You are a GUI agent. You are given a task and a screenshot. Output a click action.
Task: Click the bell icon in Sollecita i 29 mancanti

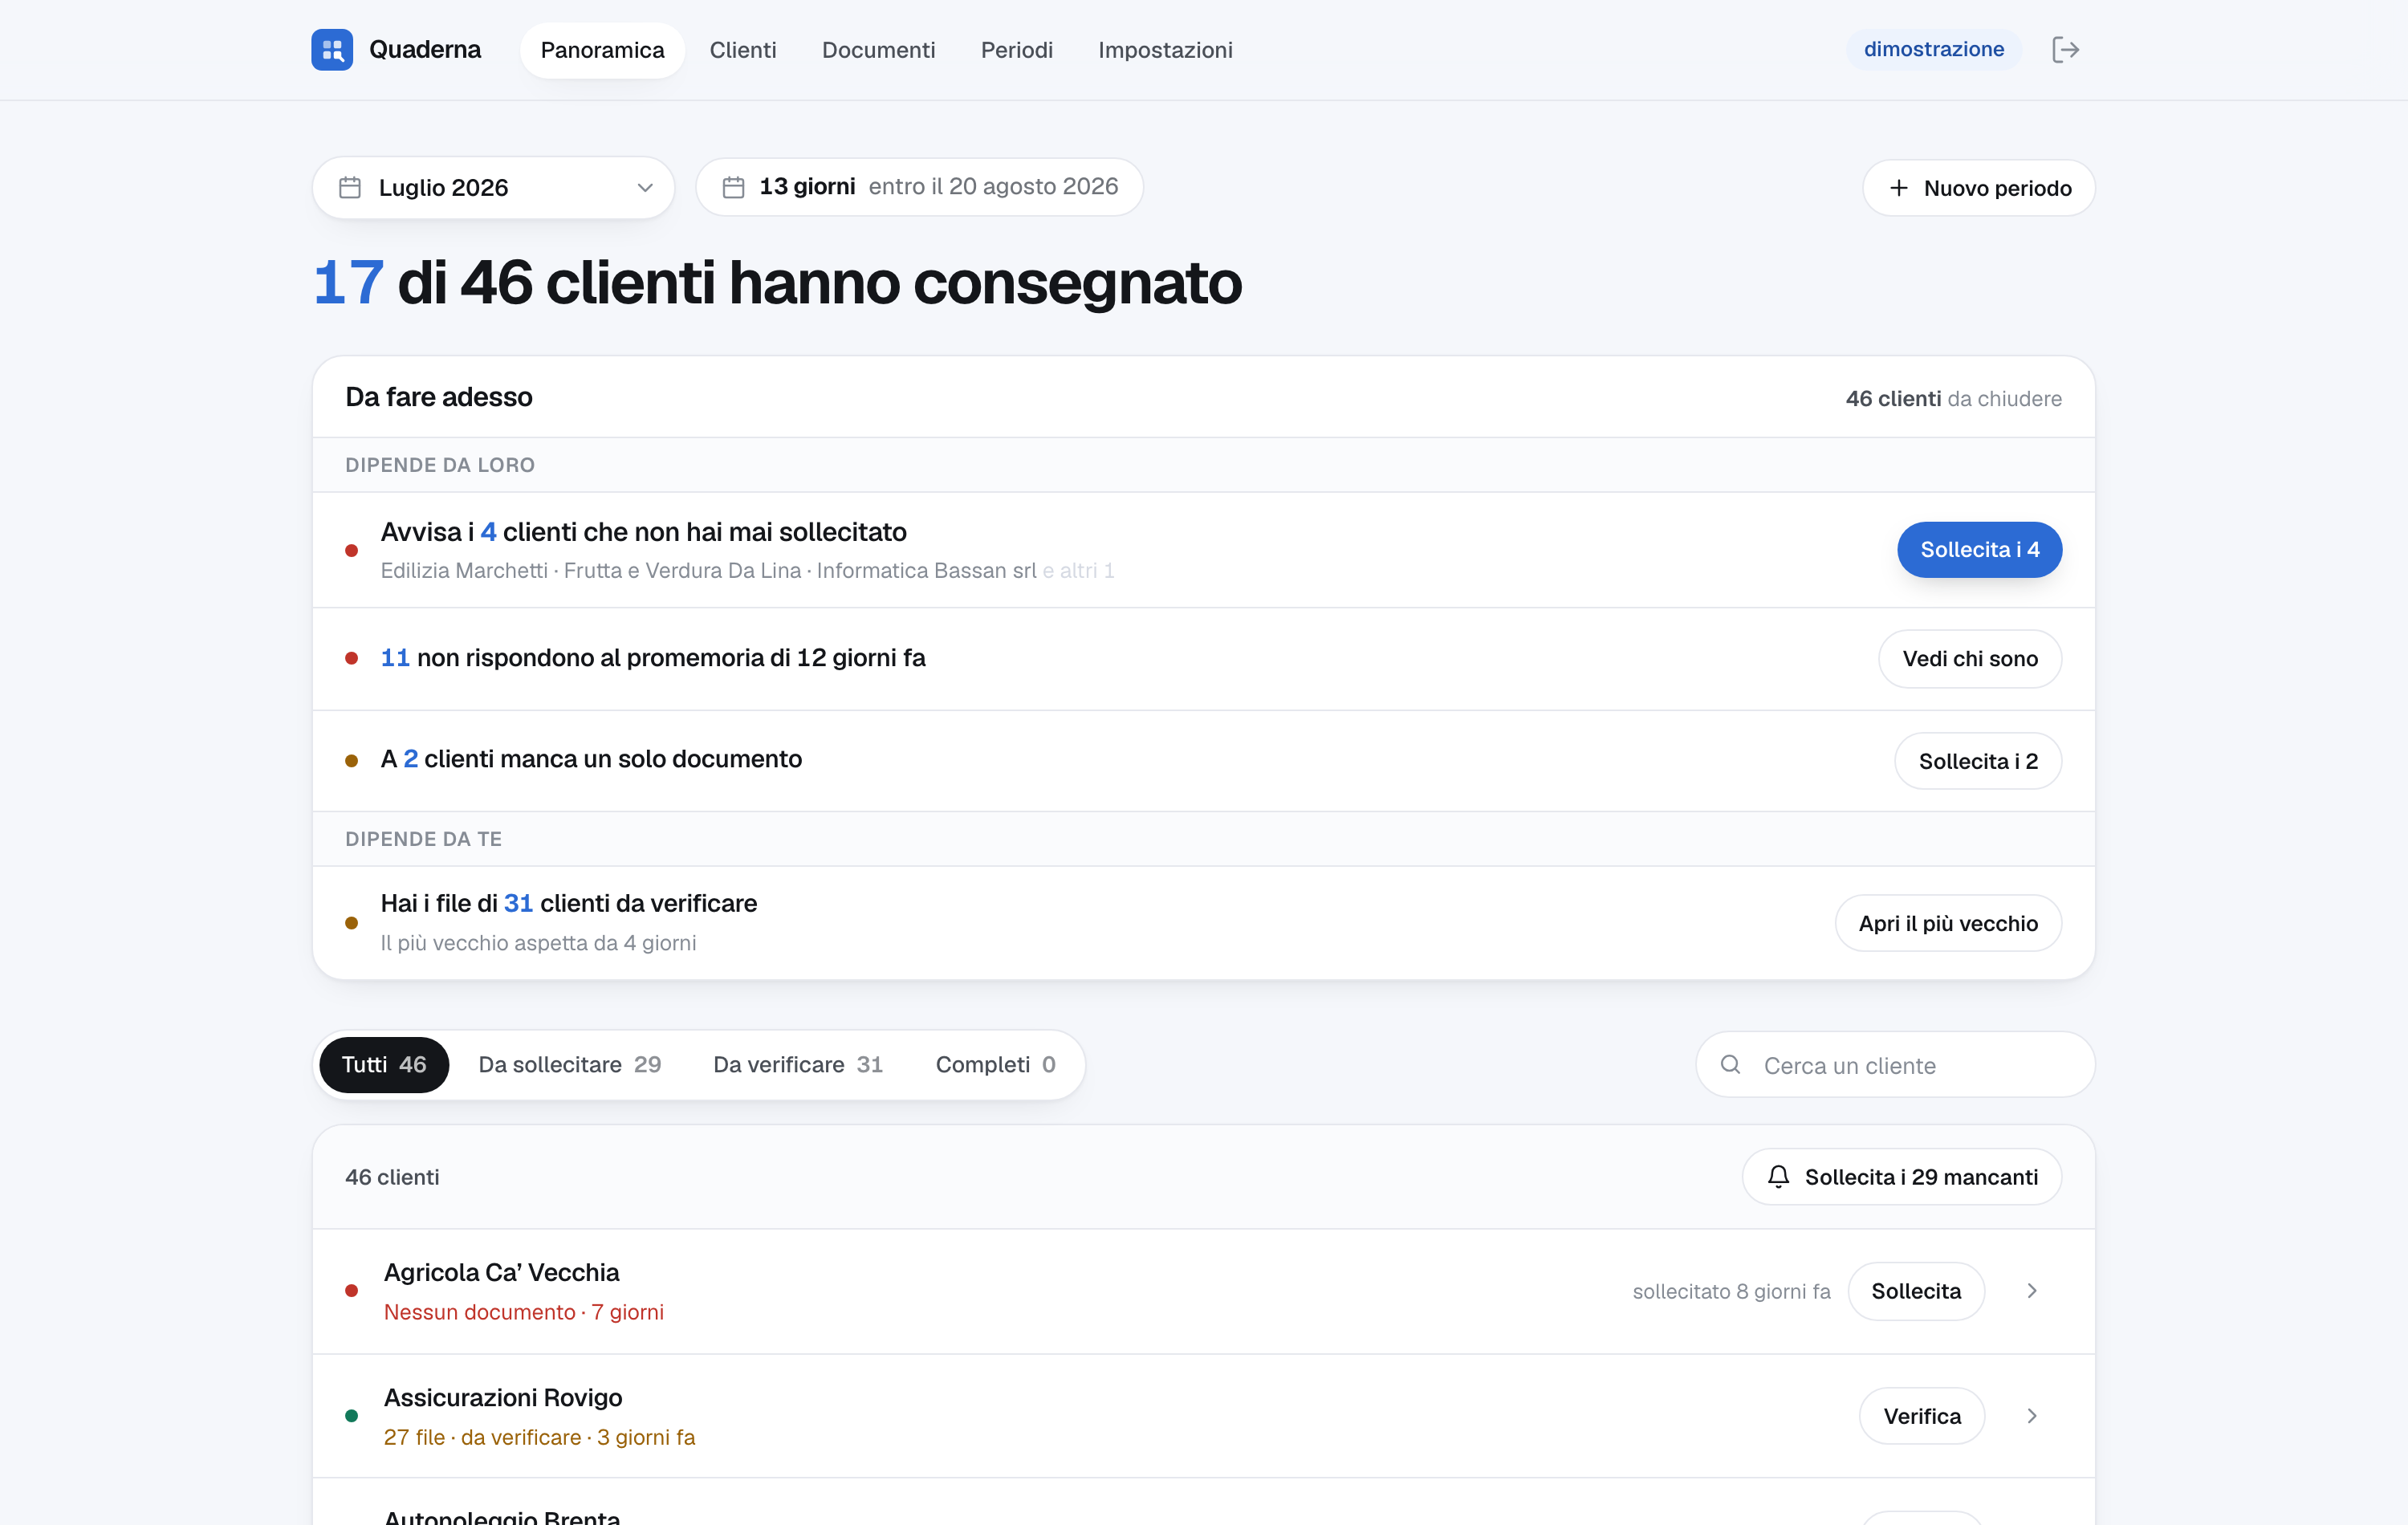1778,1176
